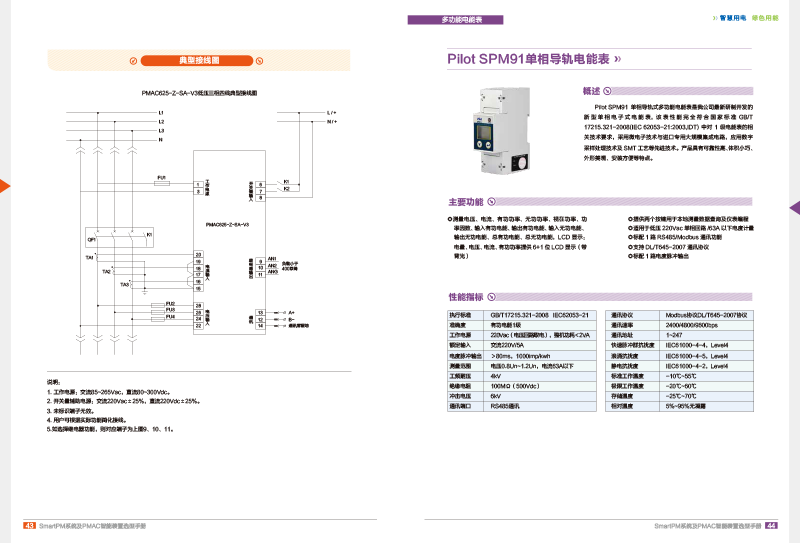The width and height of the screenshot is (800, 543).
Task: Click the 通讯协议 row in the specs table
Action: [x=680, y=315]
